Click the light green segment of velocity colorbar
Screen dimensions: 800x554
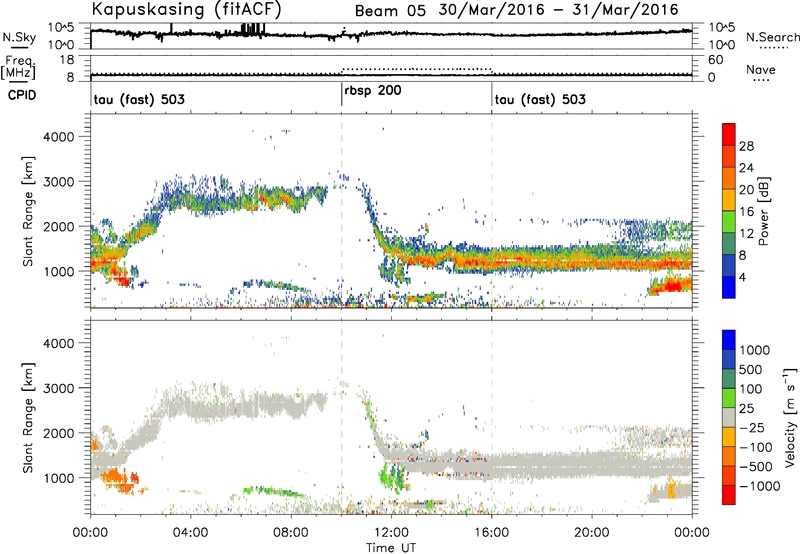point(729,398)
